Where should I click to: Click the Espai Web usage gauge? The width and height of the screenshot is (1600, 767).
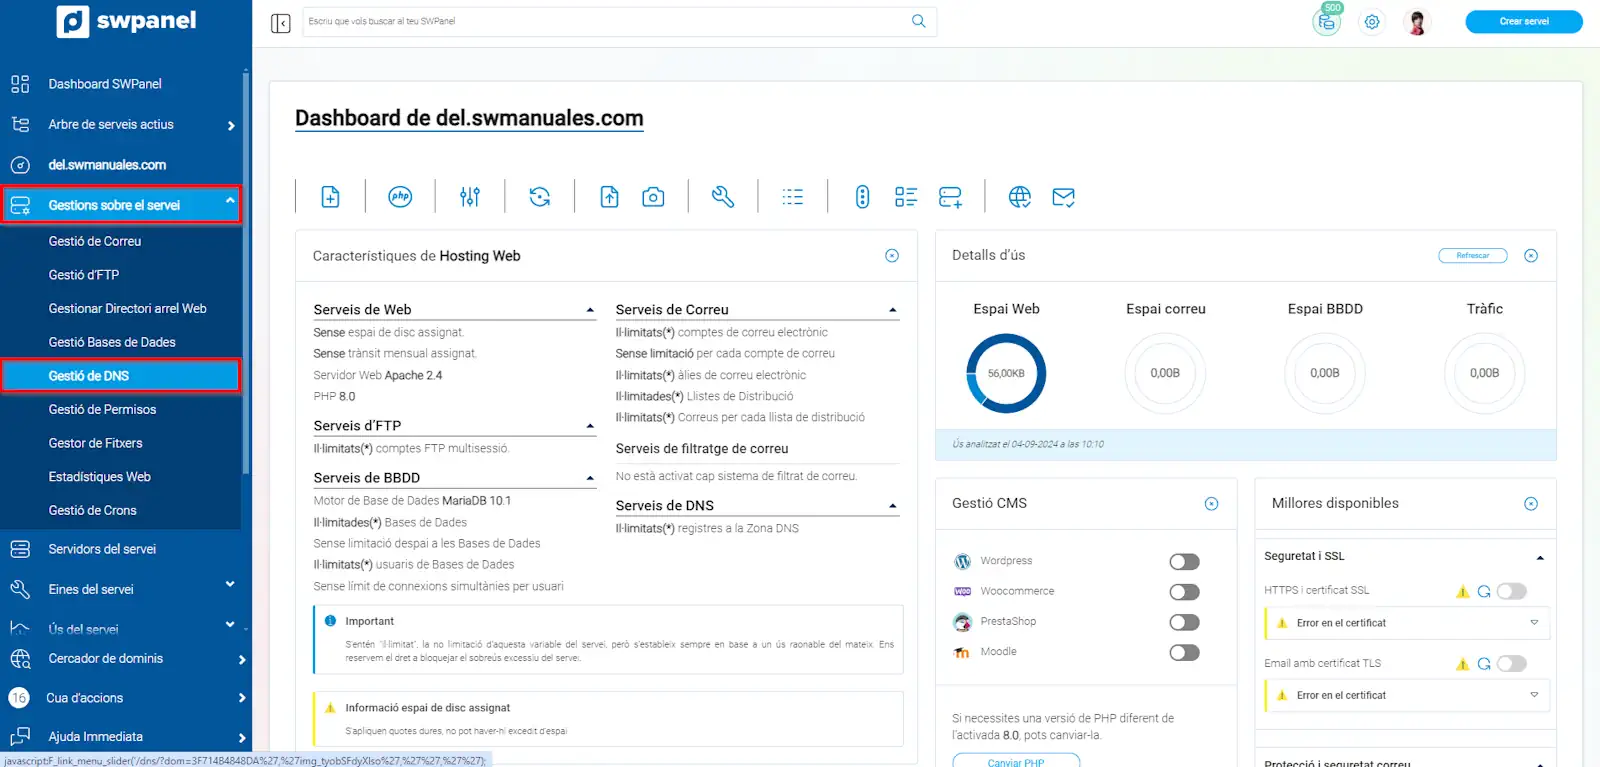[x=1006, y=373]
